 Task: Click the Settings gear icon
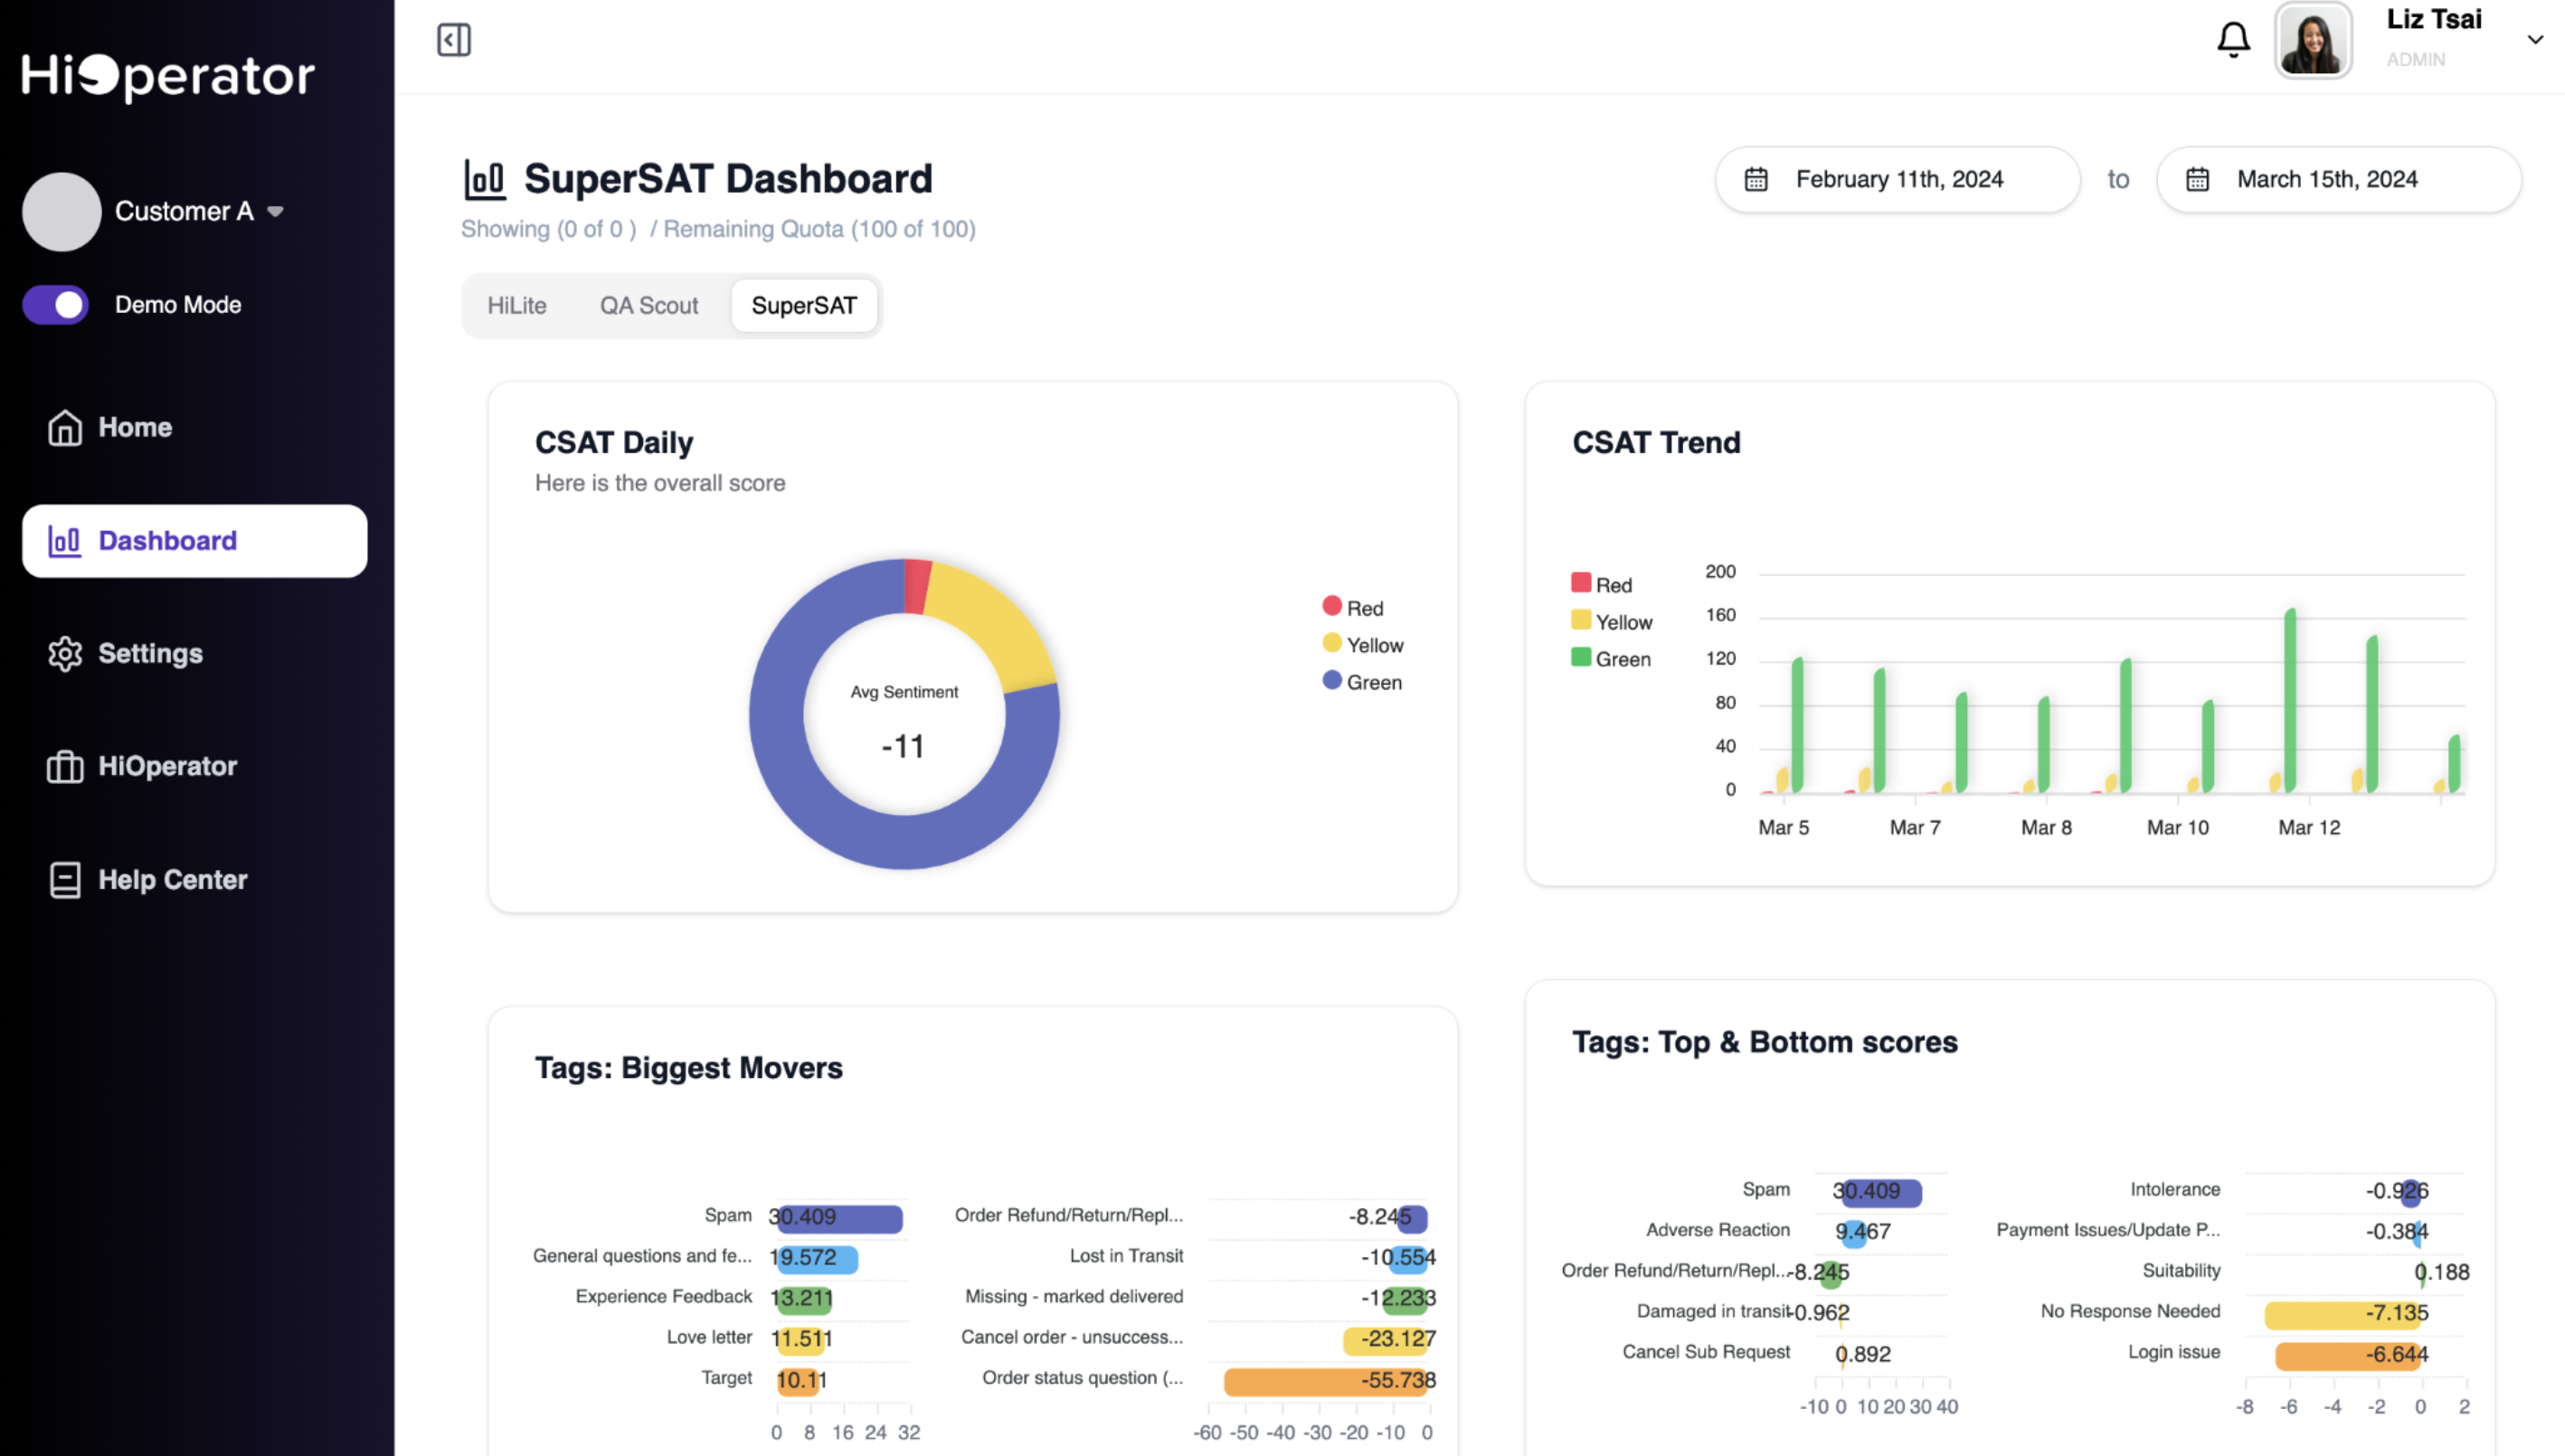[x=65, y=654]
